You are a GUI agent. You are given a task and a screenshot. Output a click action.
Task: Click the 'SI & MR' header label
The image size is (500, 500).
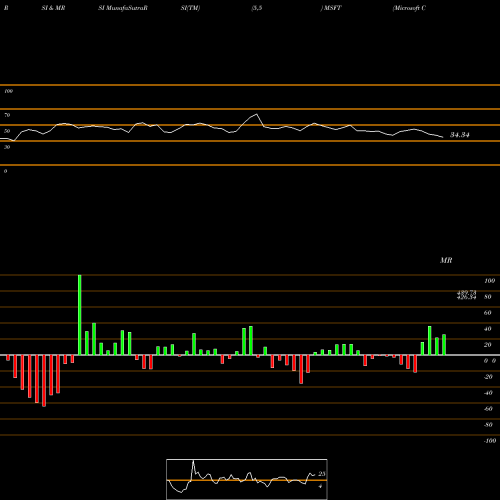click(x=53, y=8)
